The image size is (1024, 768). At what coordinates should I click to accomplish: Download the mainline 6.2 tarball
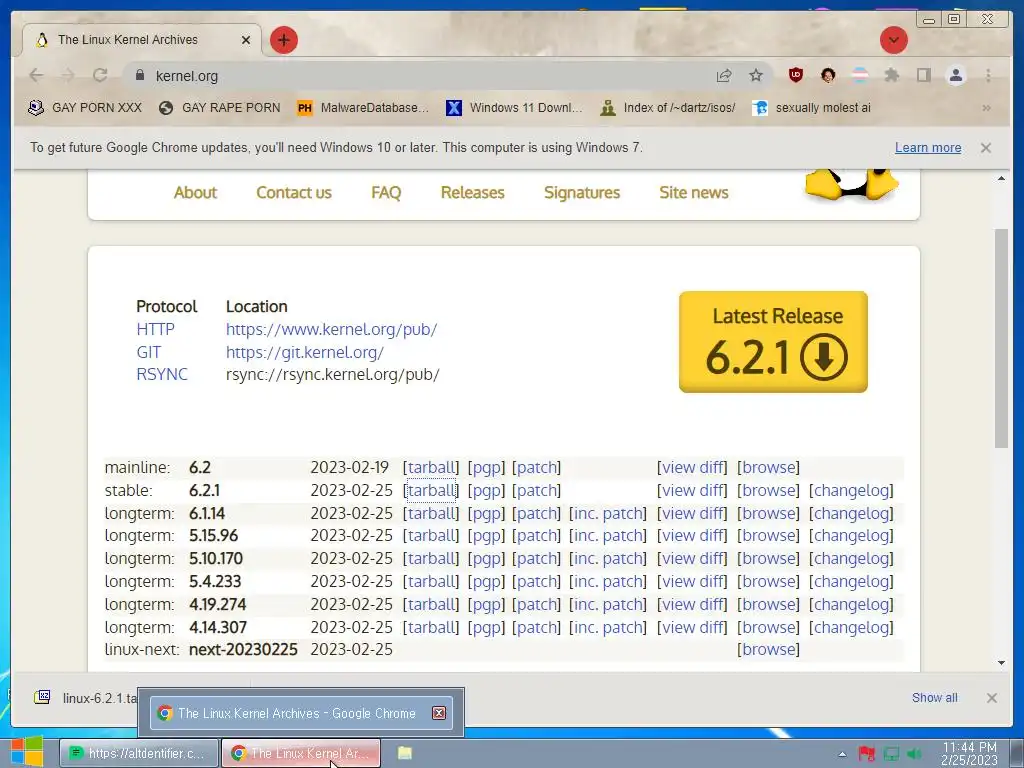coord(431,468)
